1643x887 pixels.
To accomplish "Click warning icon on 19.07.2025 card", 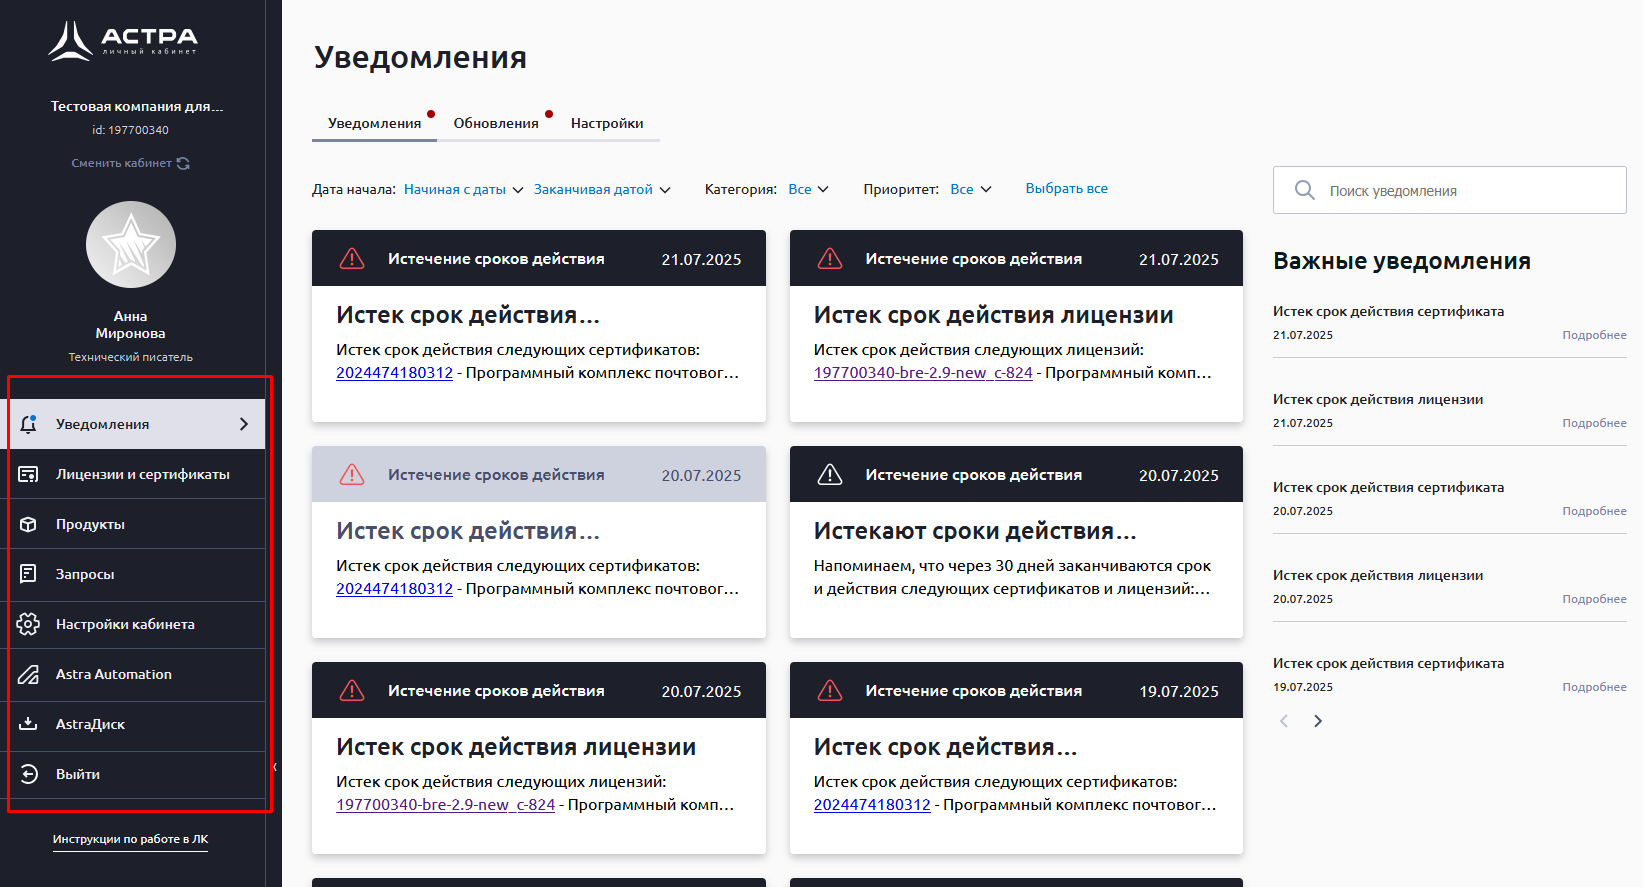I will point(830,691).
